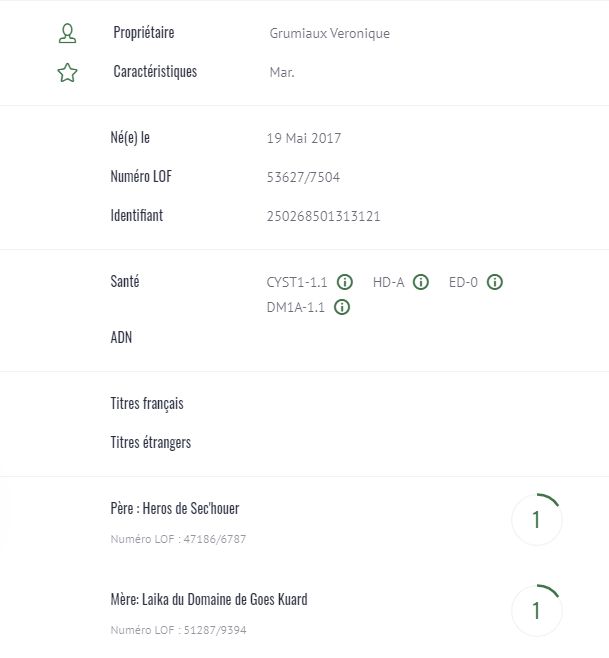Open DM1A-1.1 info tooltip icon
Screen dimensions: 609x658
click(342, 307)
